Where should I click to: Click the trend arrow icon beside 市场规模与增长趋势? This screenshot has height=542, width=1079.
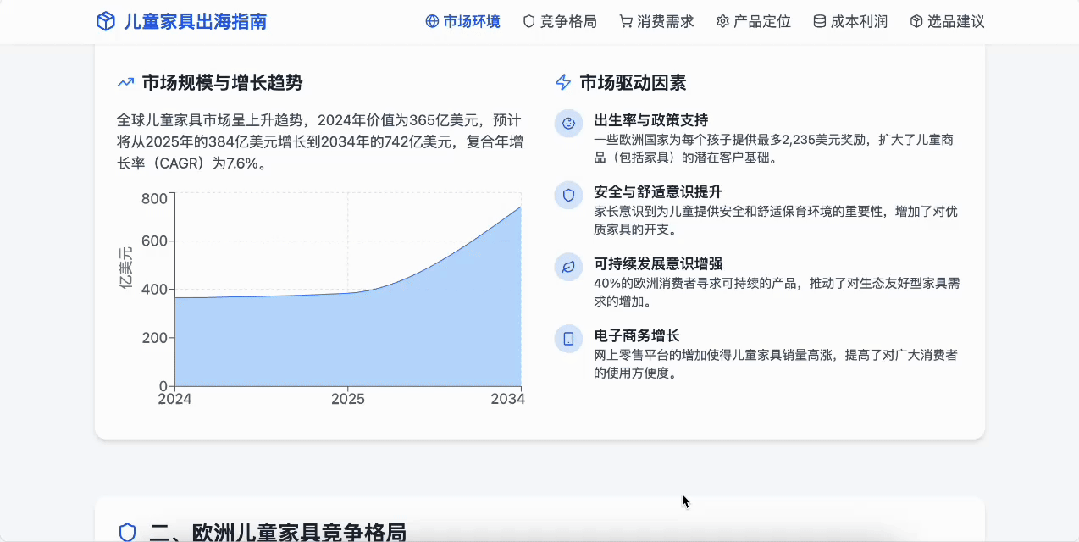(126, 83)
